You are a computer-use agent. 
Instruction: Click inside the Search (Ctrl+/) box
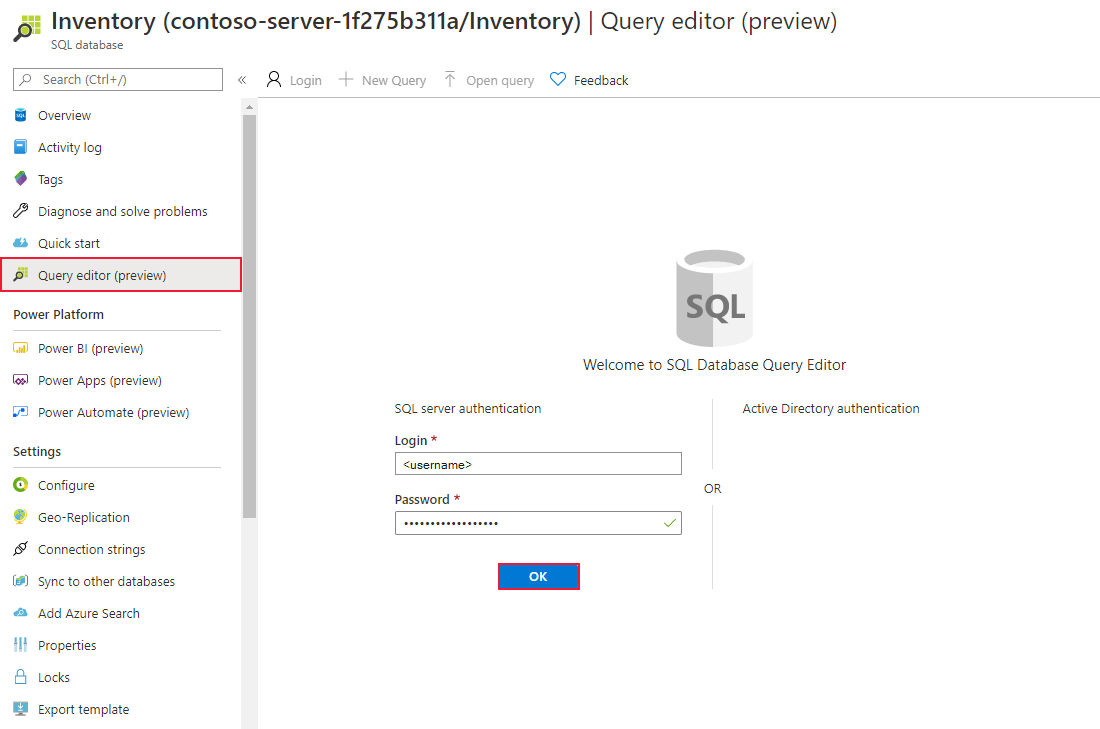coord(117,79)
